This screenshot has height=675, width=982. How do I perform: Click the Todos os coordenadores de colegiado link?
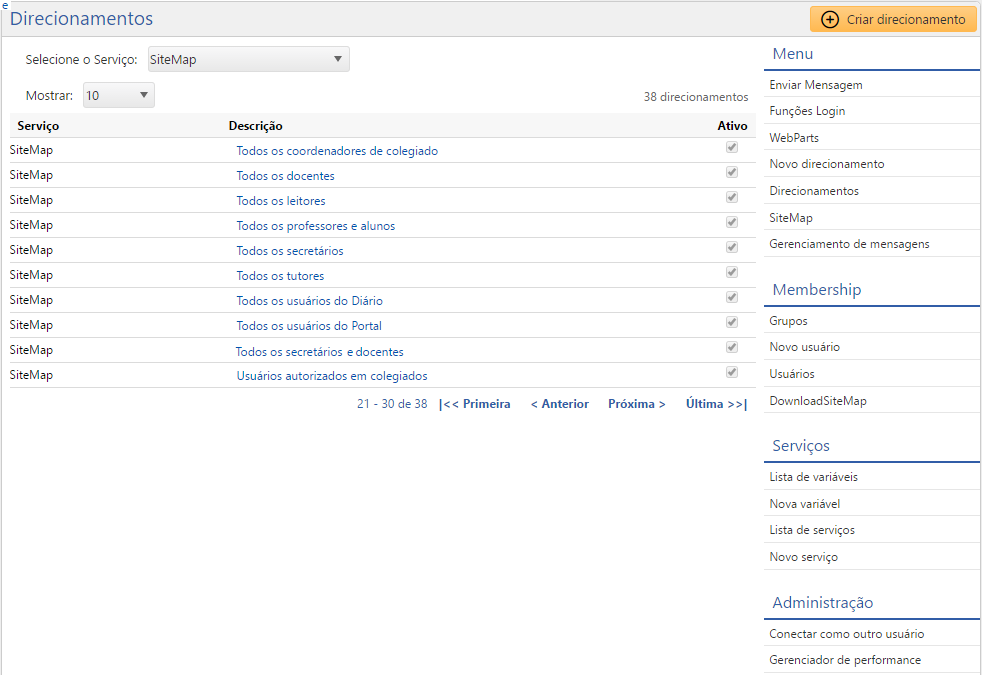click(x=337, y=151)
